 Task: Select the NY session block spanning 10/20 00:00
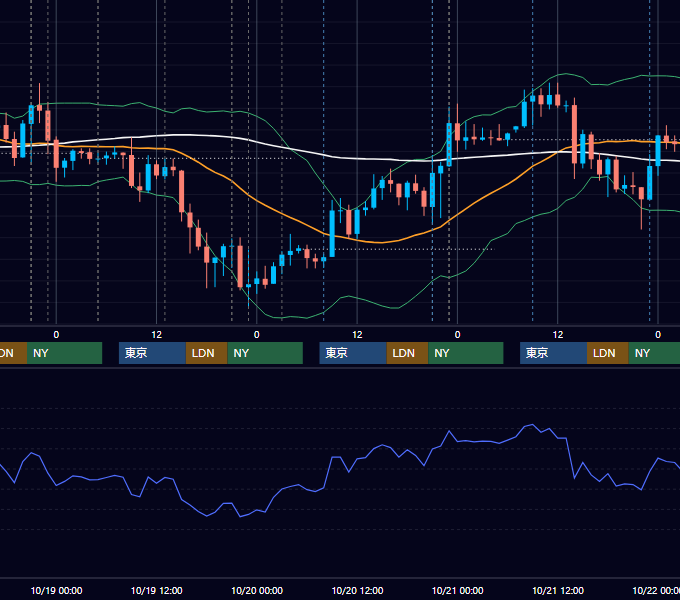click(265, 353)
